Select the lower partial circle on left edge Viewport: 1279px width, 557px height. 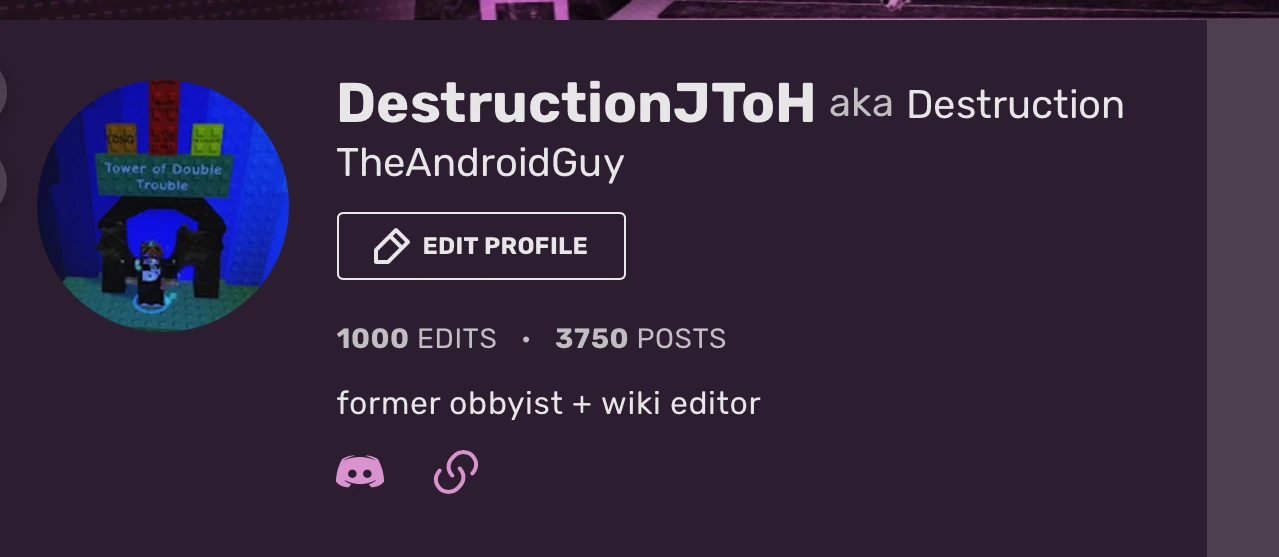click(2, 182)
